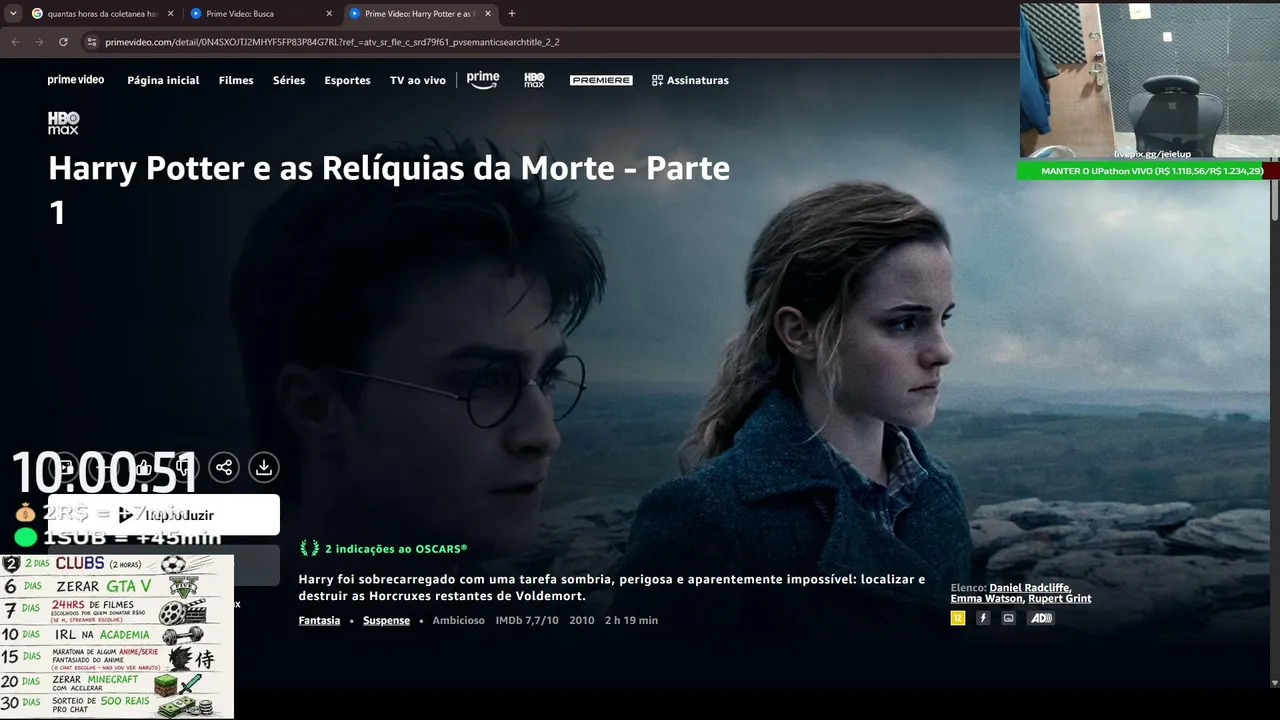This screenshot has width=1280, height=720.
Task: Click the '2 h 19 min' duration text
Action: (x=631, y=620)
